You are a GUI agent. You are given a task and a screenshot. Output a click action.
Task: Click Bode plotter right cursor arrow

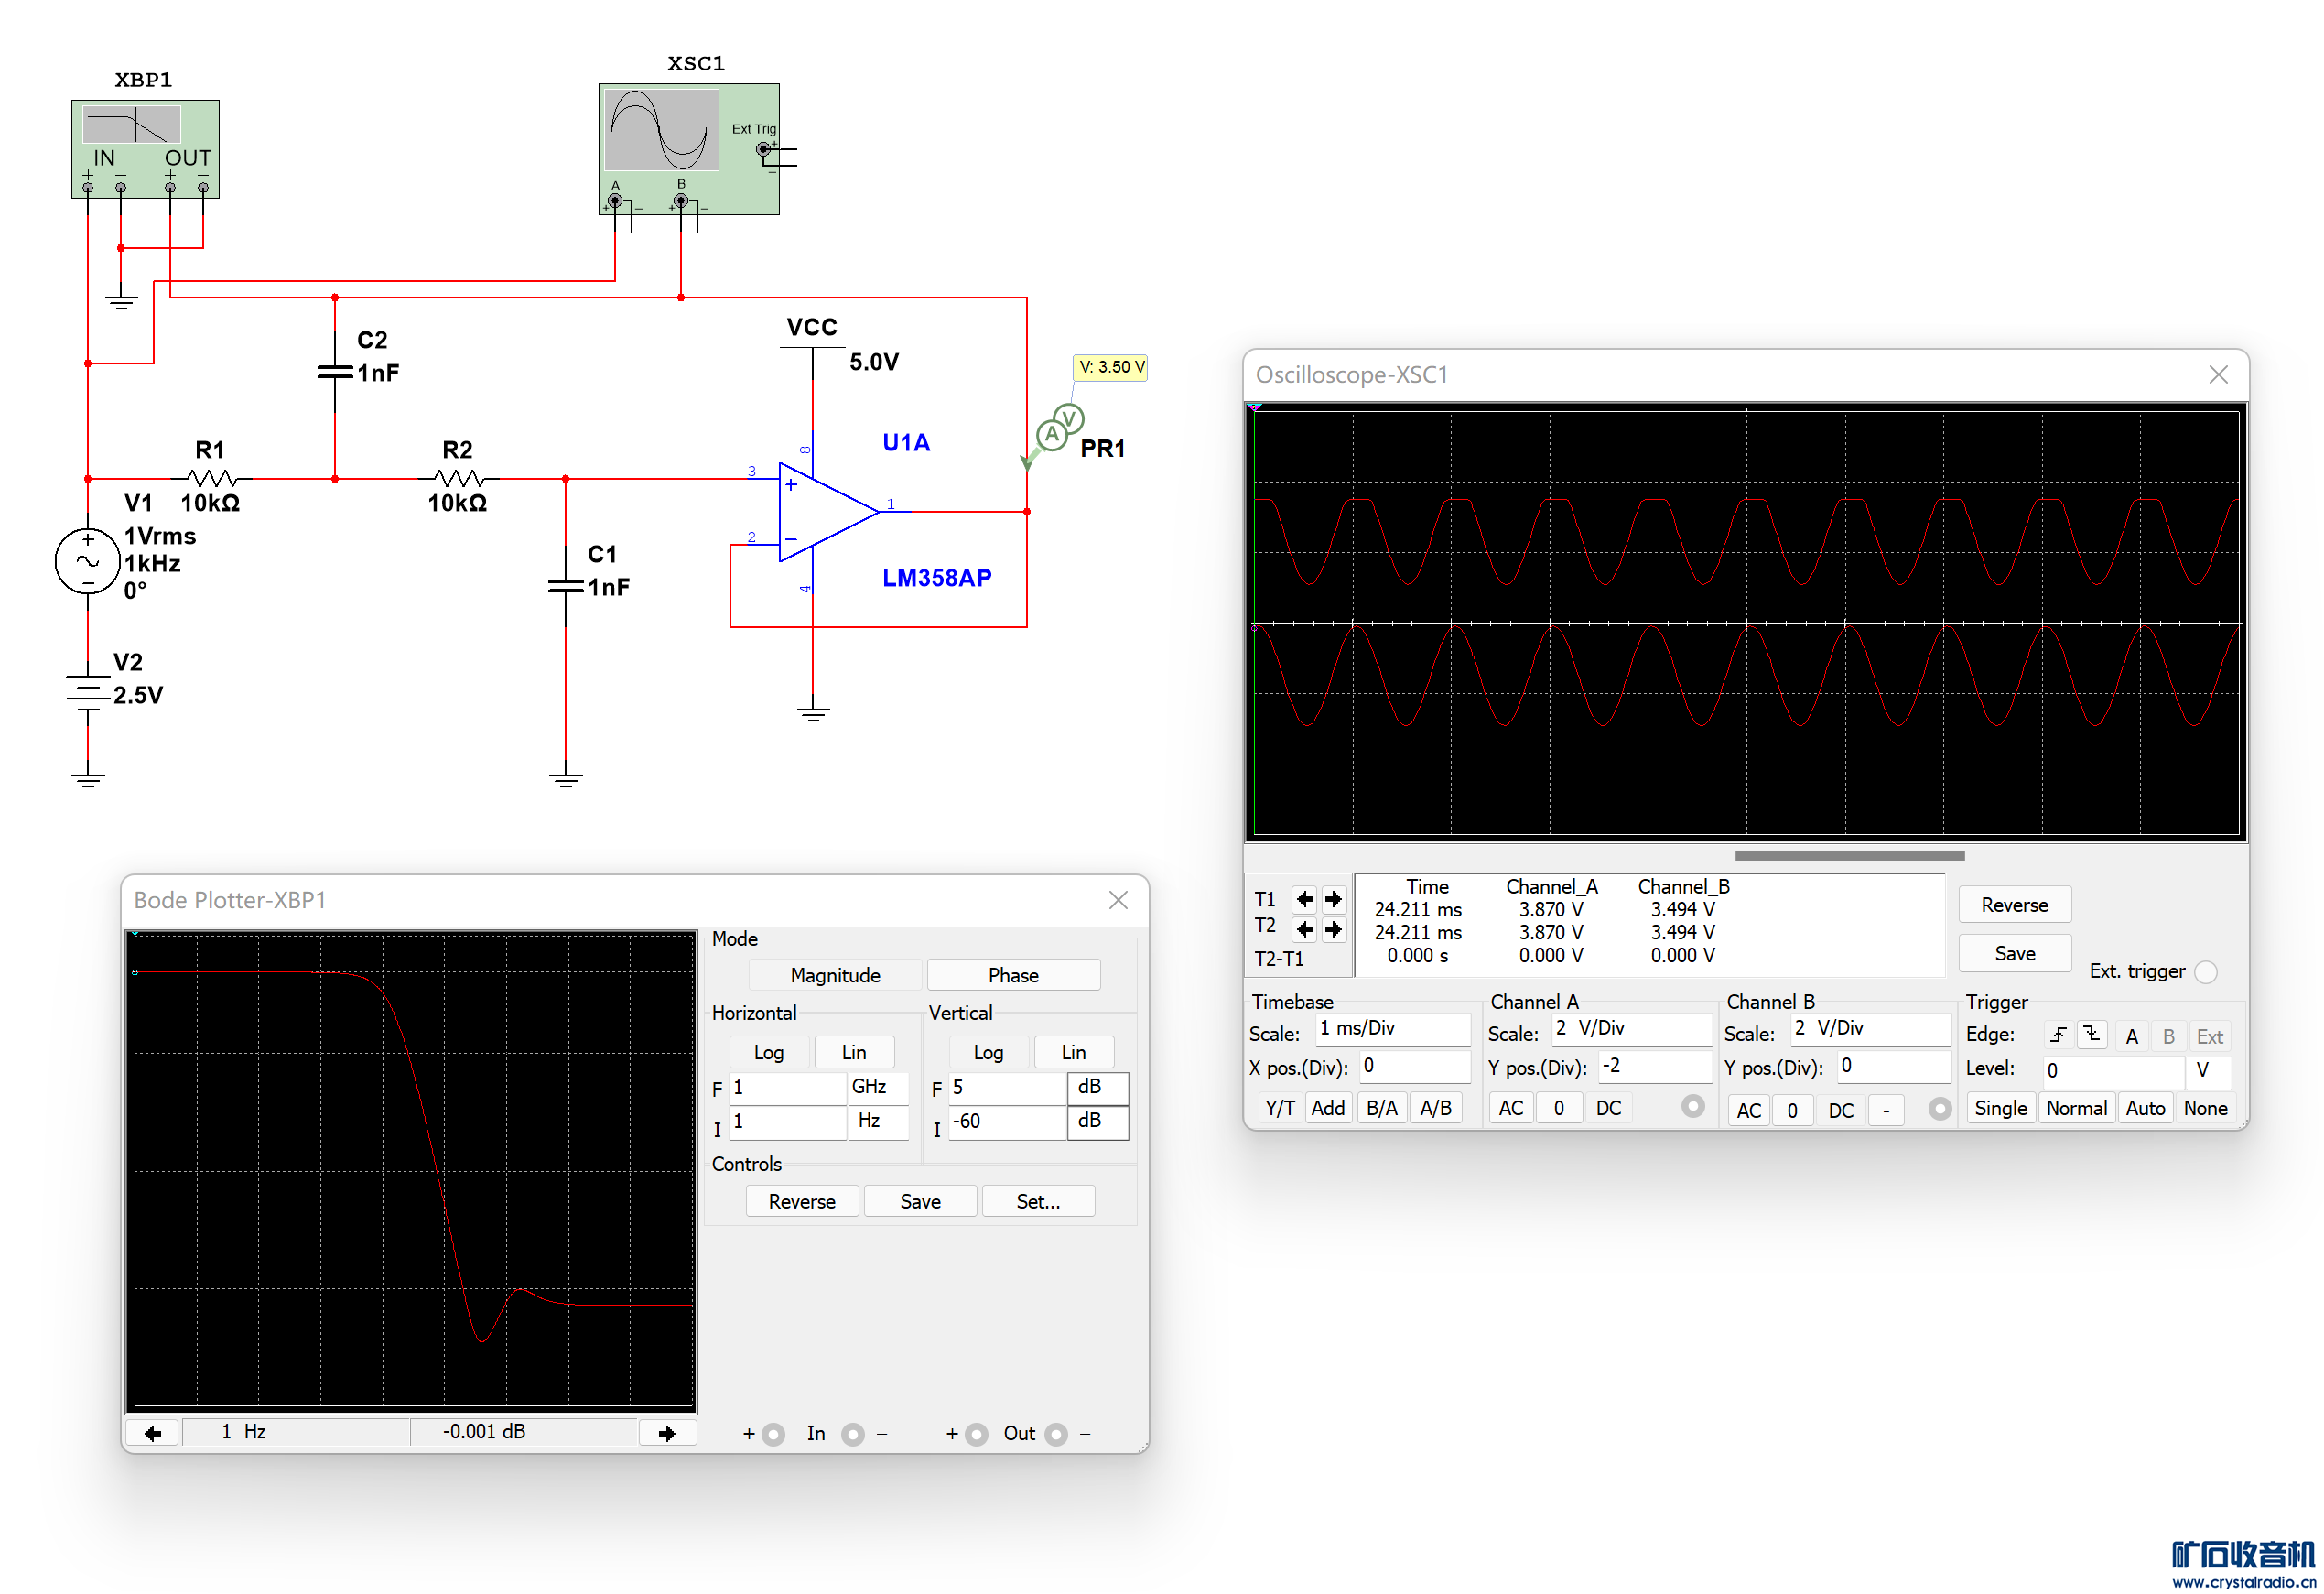667,1433
